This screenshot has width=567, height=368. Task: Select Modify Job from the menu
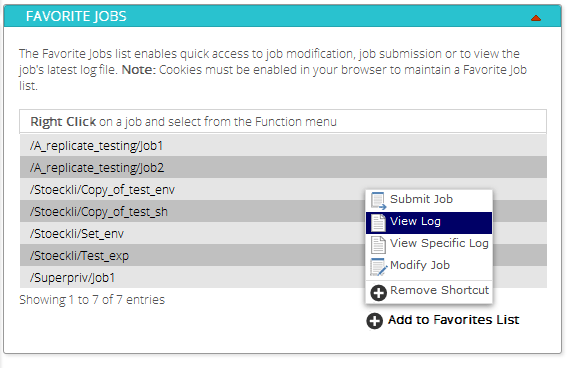pos(429,267)
